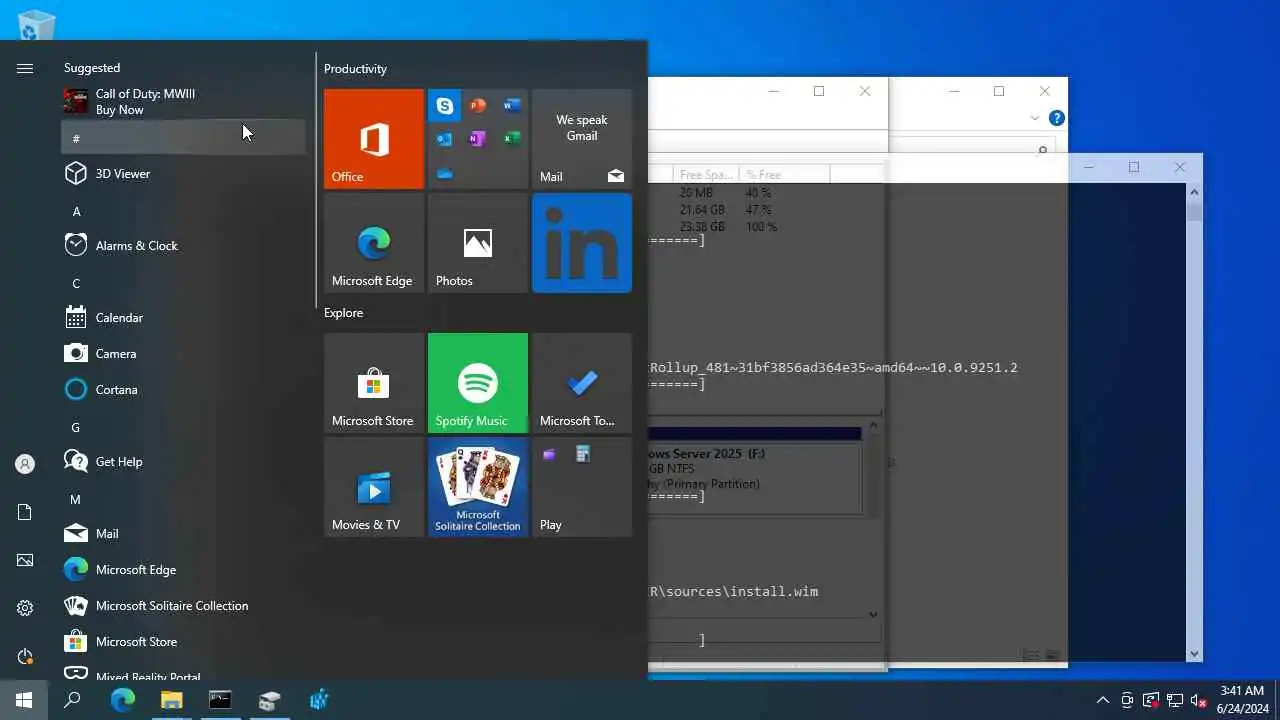This screenshot has height=720, width=1280.
Task: Click % Free column header in background window
Action: point(784,174)
